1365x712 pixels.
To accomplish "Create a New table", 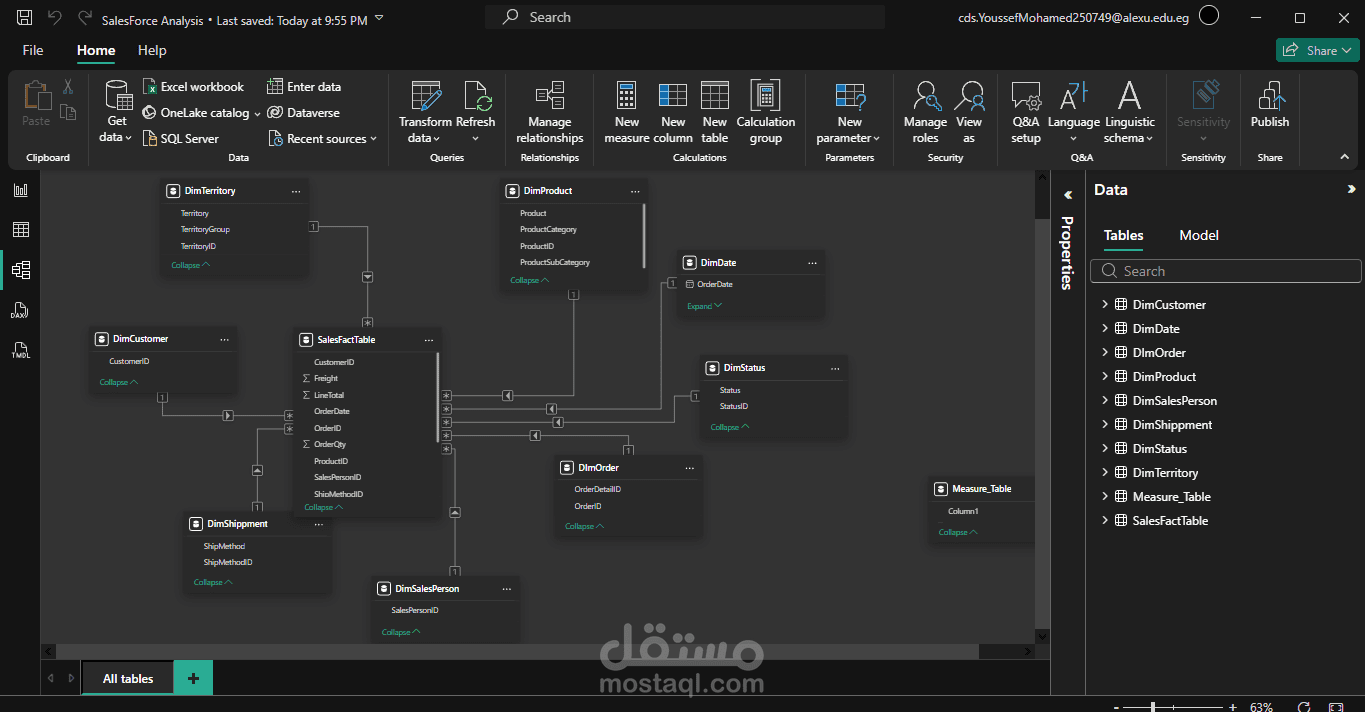I will pyautogui.click(x=714, y=112).
